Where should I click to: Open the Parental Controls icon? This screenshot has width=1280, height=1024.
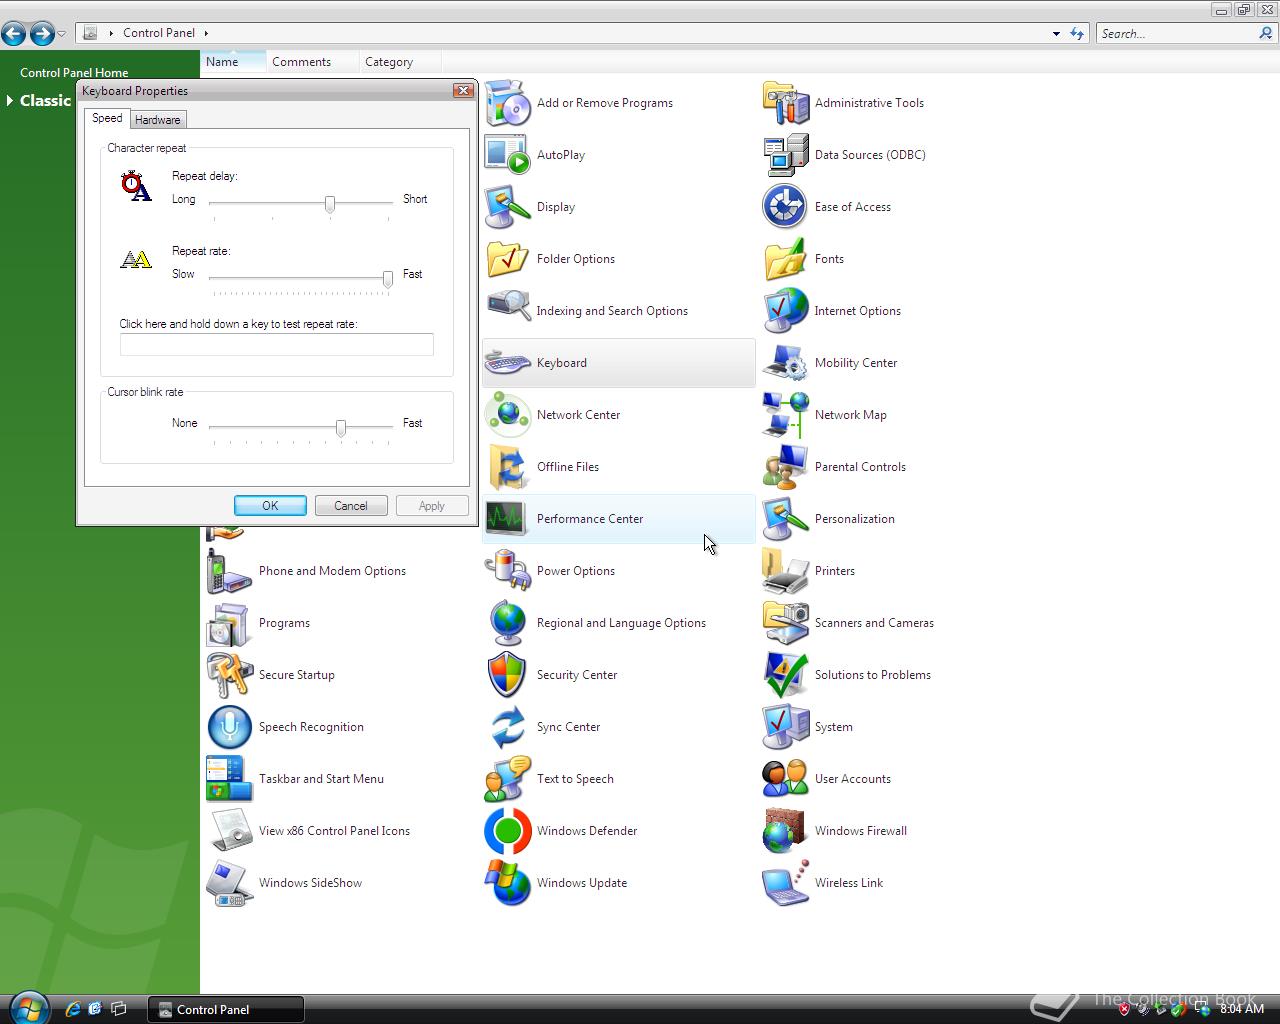786,467
